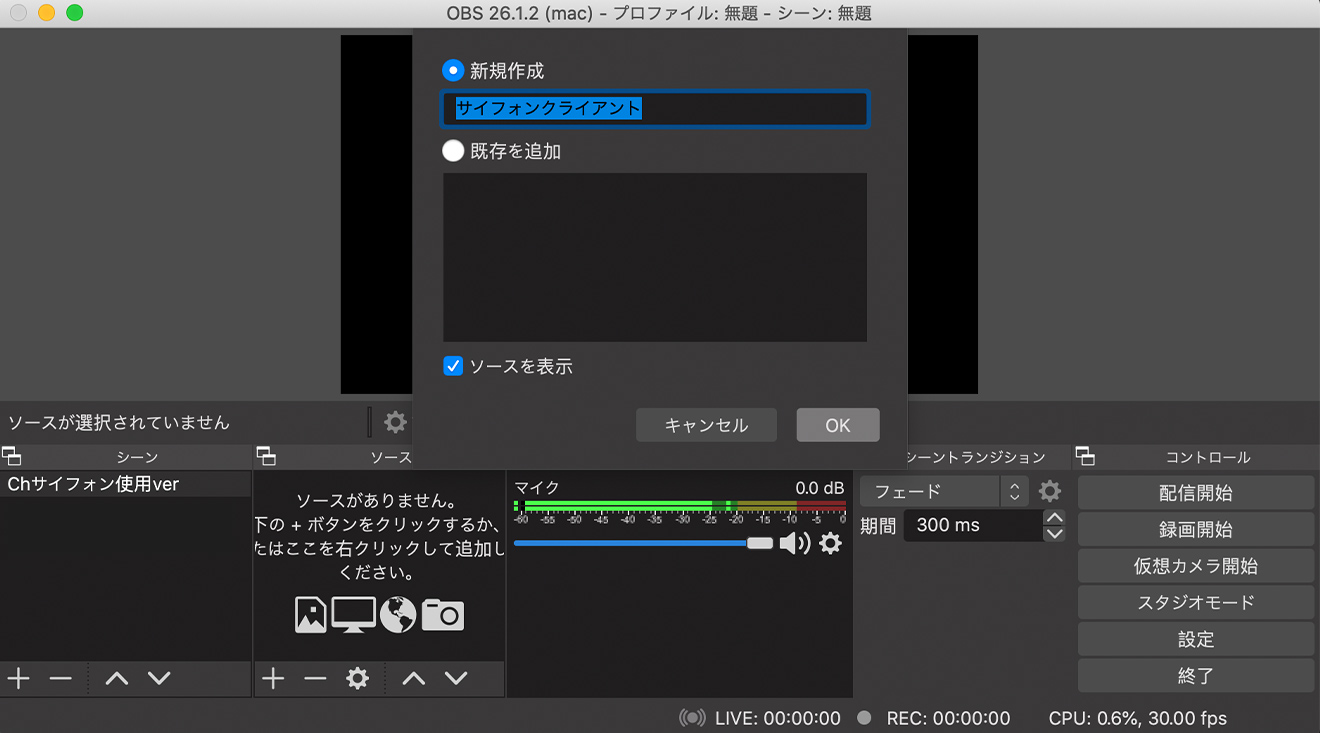Screen dimensions: 1320x733
Task: Click the キャンセル button
Action: pyautogui.click(x=706, y=424)
